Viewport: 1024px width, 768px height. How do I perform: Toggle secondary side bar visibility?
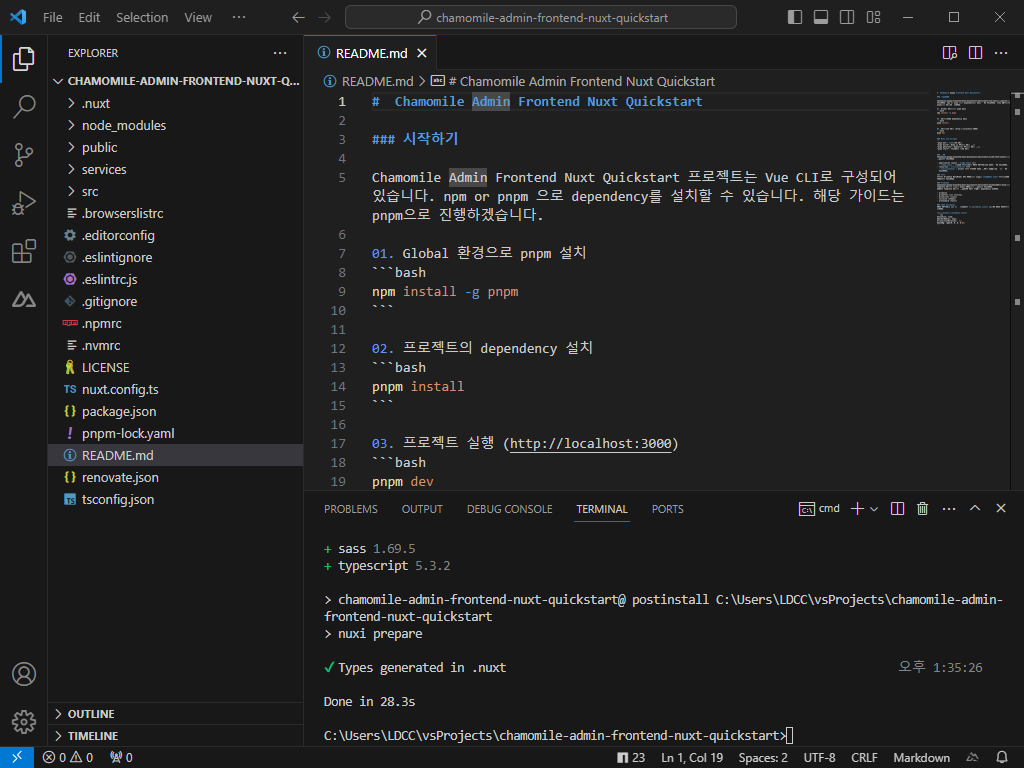coord(847,17)
